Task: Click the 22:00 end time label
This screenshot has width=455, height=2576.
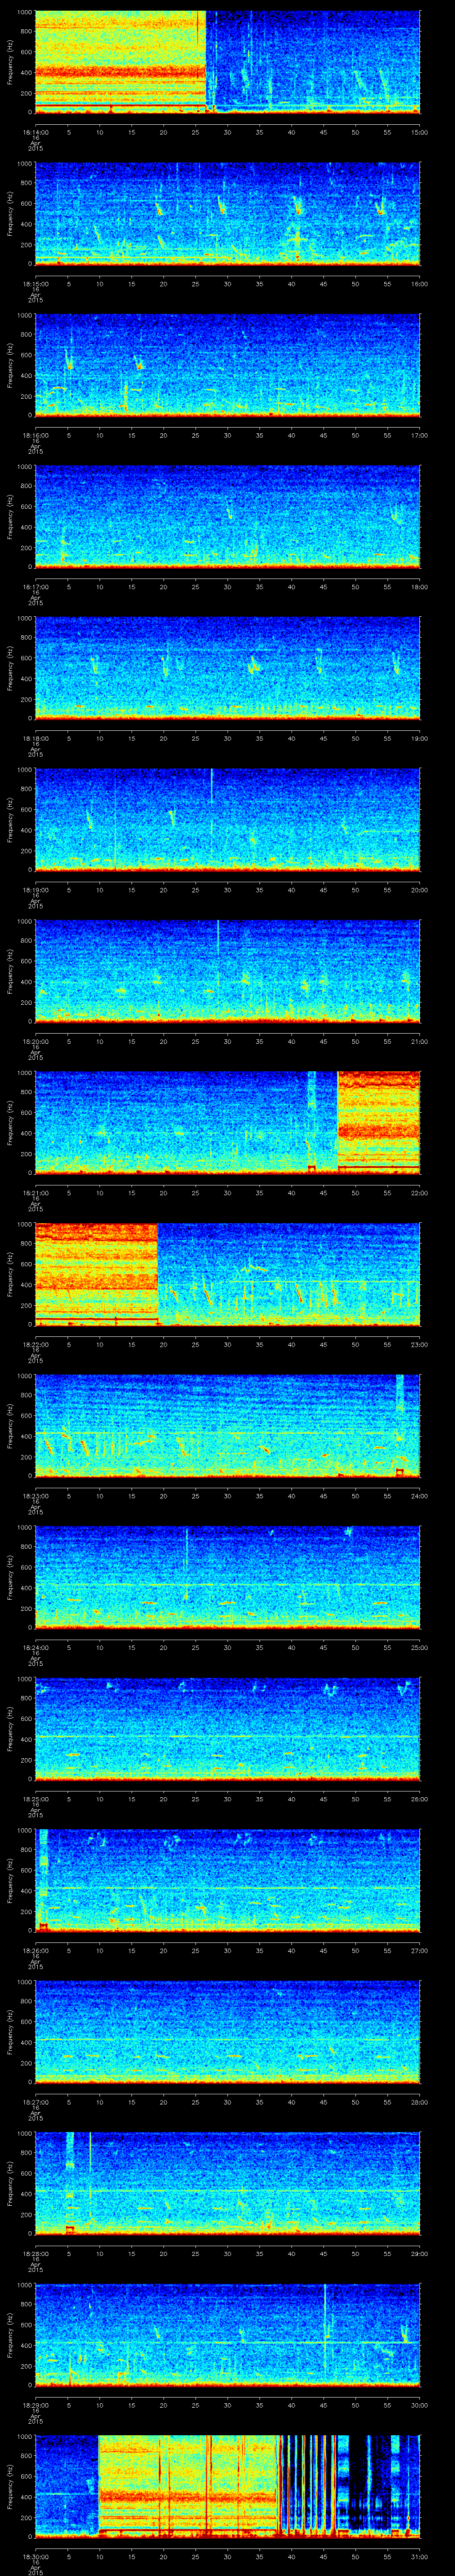Action: coord(420,1193)
